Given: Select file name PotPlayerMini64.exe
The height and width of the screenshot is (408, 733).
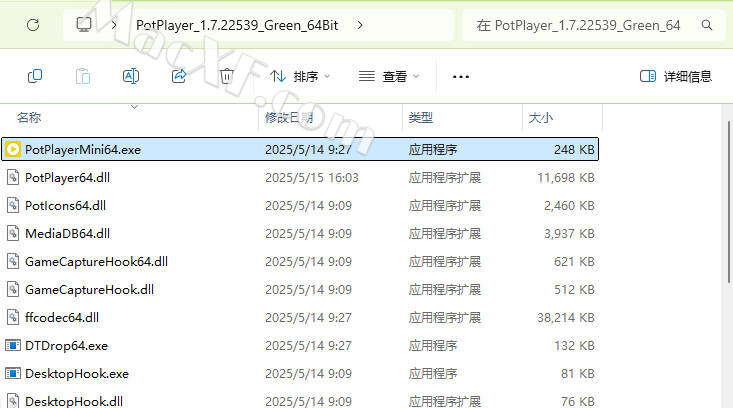Looking at the screenshot, I should 83,150.
